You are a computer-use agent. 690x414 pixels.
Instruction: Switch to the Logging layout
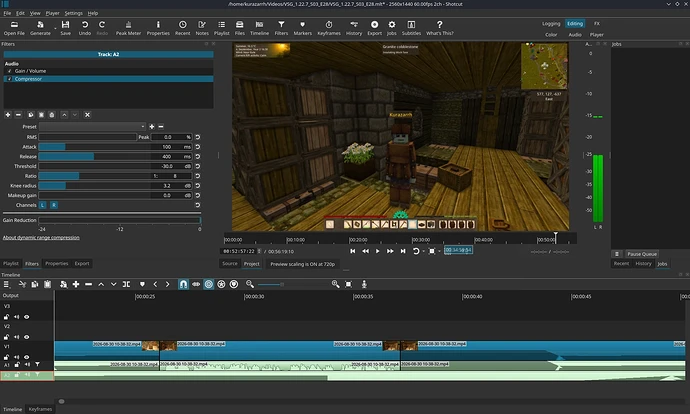[551, 24]
